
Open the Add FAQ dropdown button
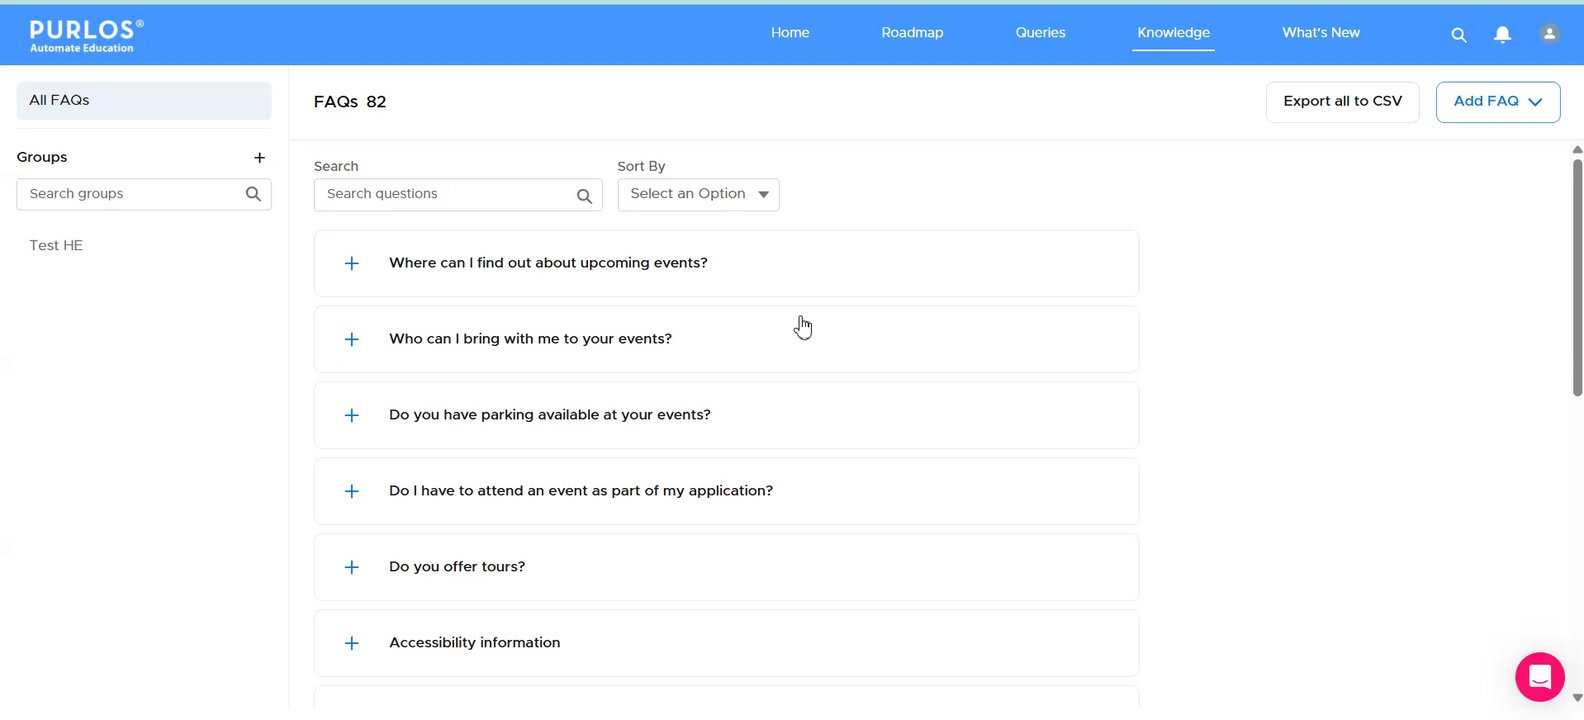[x=1497, y=102]
